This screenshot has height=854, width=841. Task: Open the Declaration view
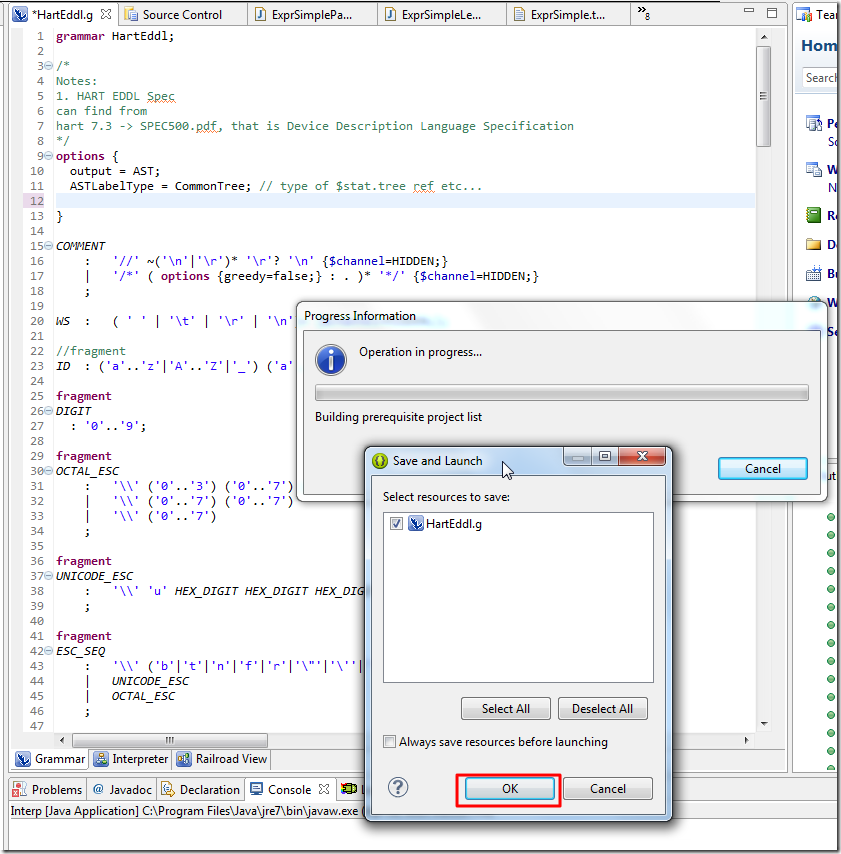click(201, 789)
